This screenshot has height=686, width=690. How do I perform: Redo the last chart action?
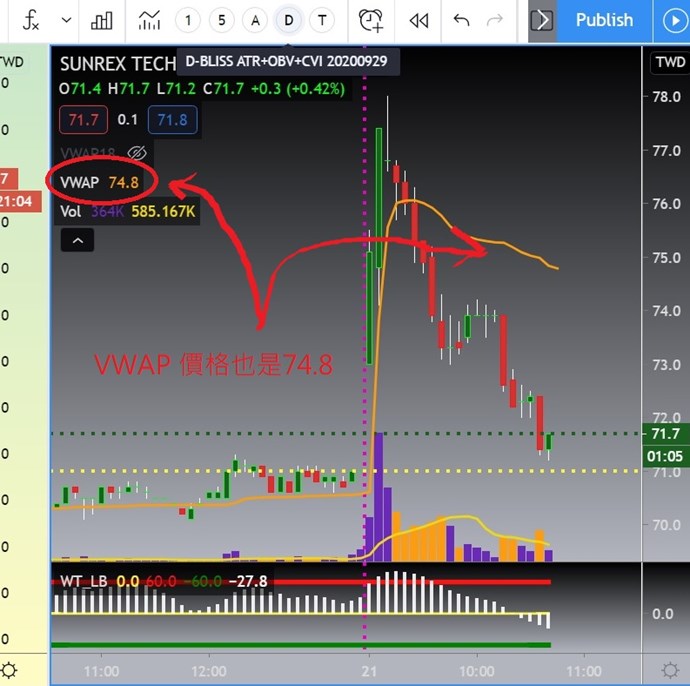tap(495, 20)
